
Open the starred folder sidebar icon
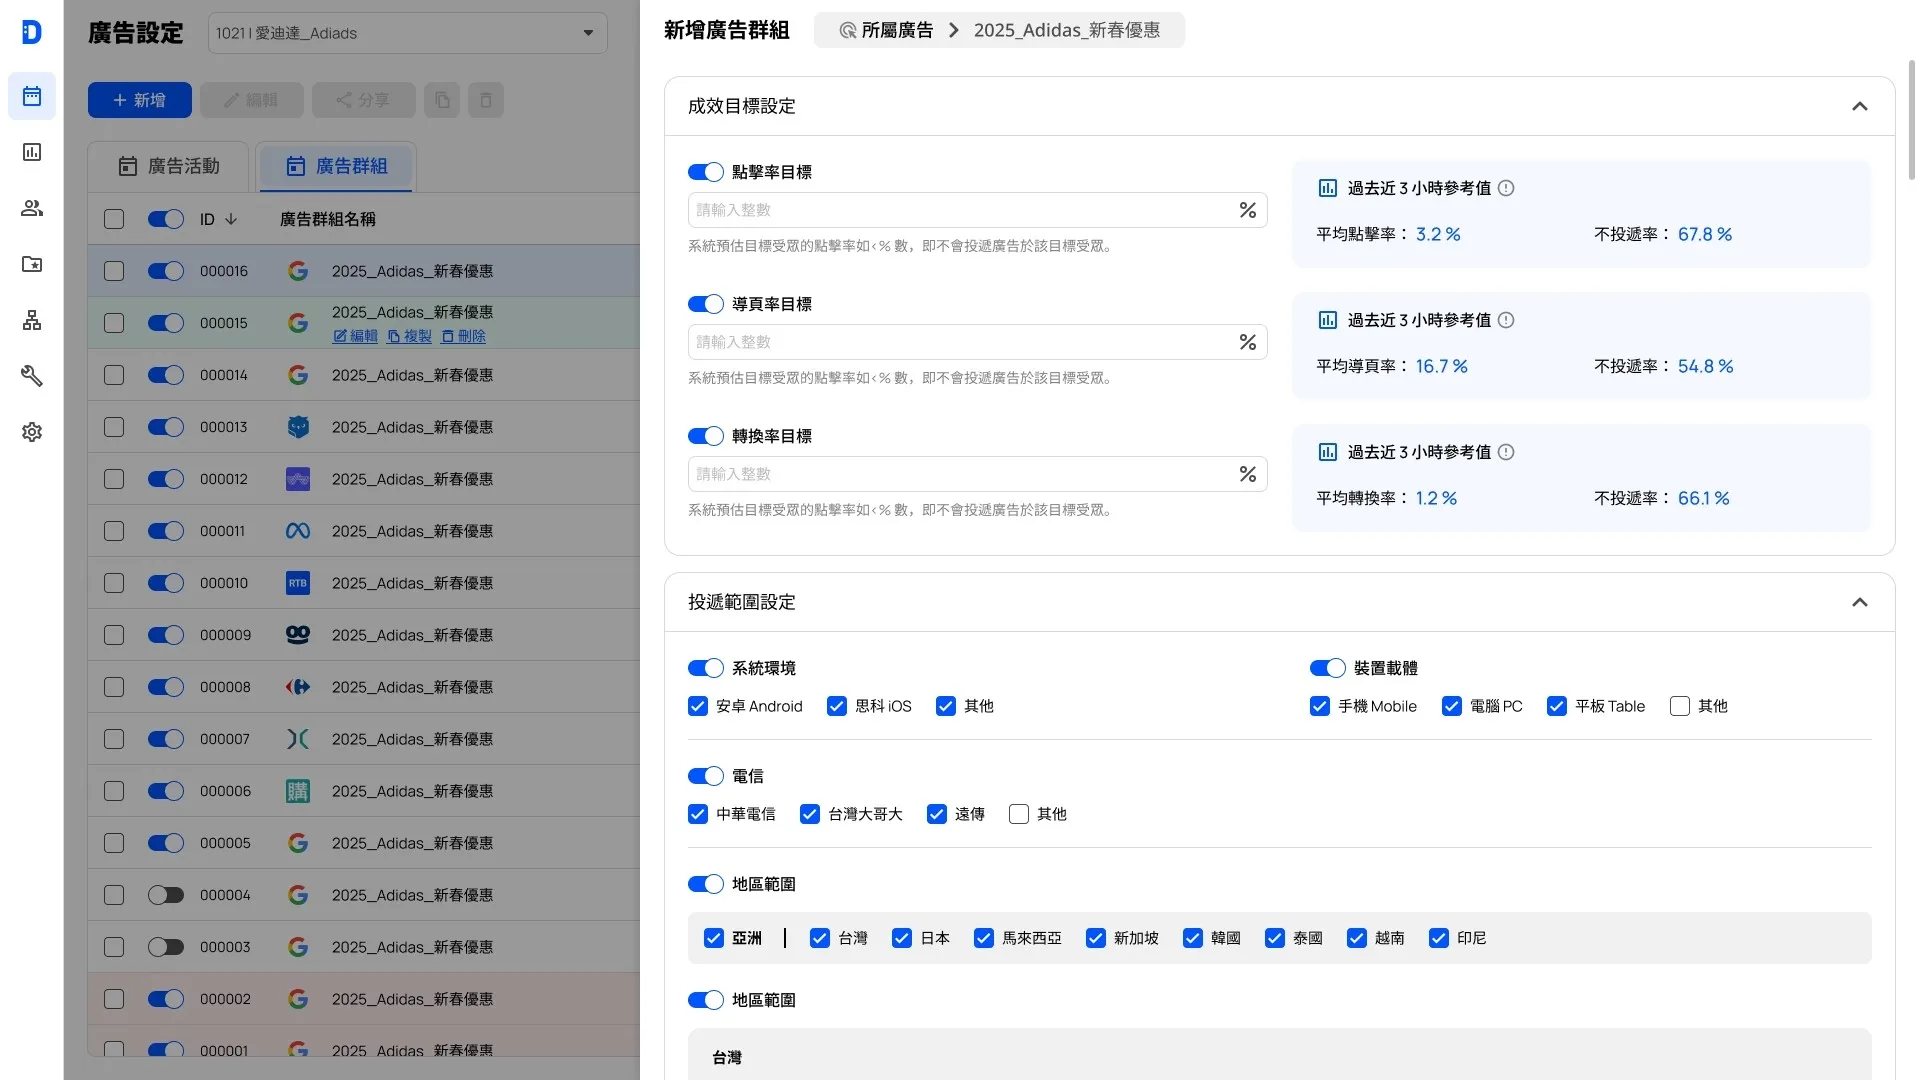pyautogui.click(x=32, y=264)
